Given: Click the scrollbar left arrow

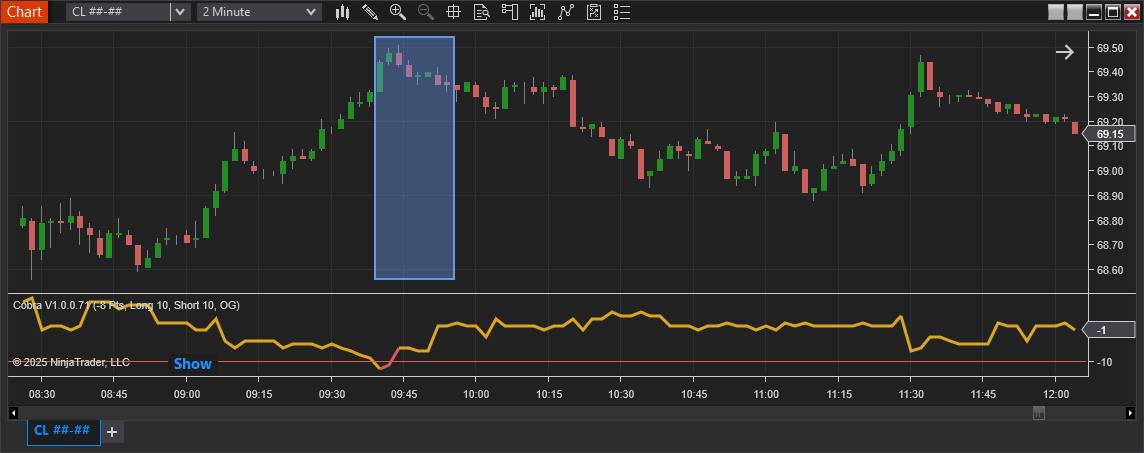Looking at the screenshot, I should (13, 413).
